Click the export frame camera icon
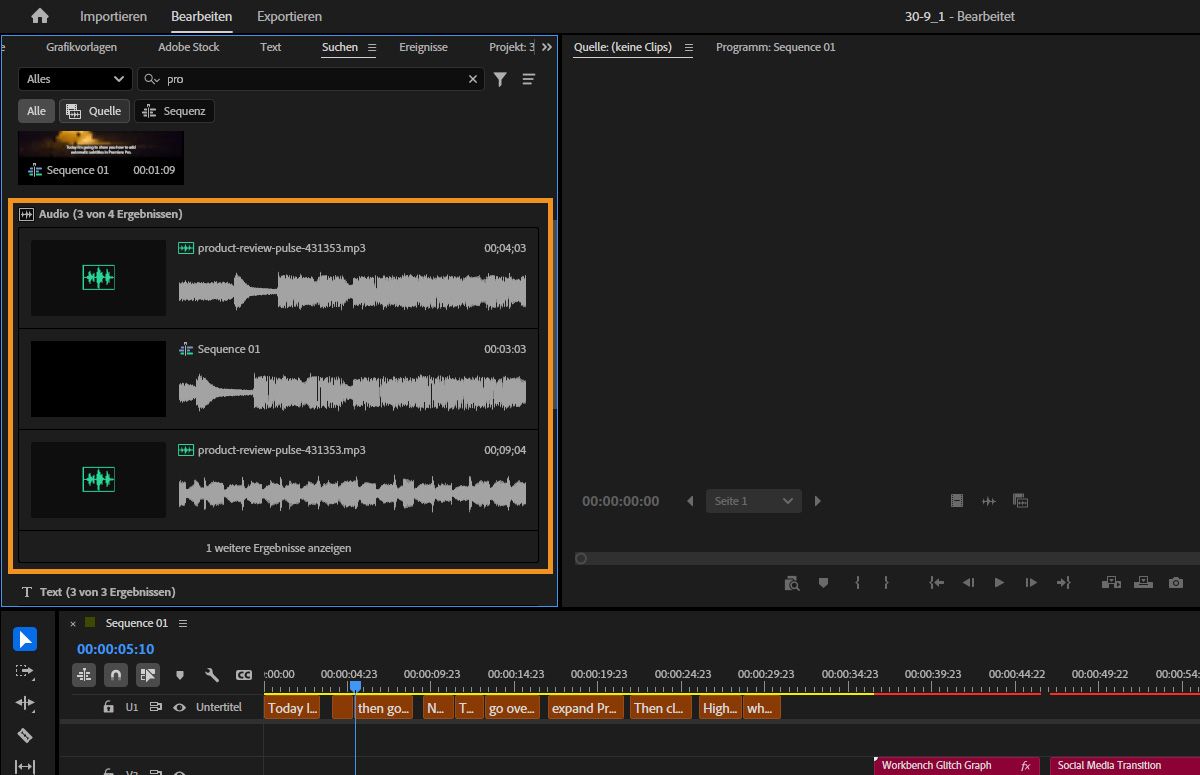The height and width of the screenshot is (775, 1200). point(1176,582)
